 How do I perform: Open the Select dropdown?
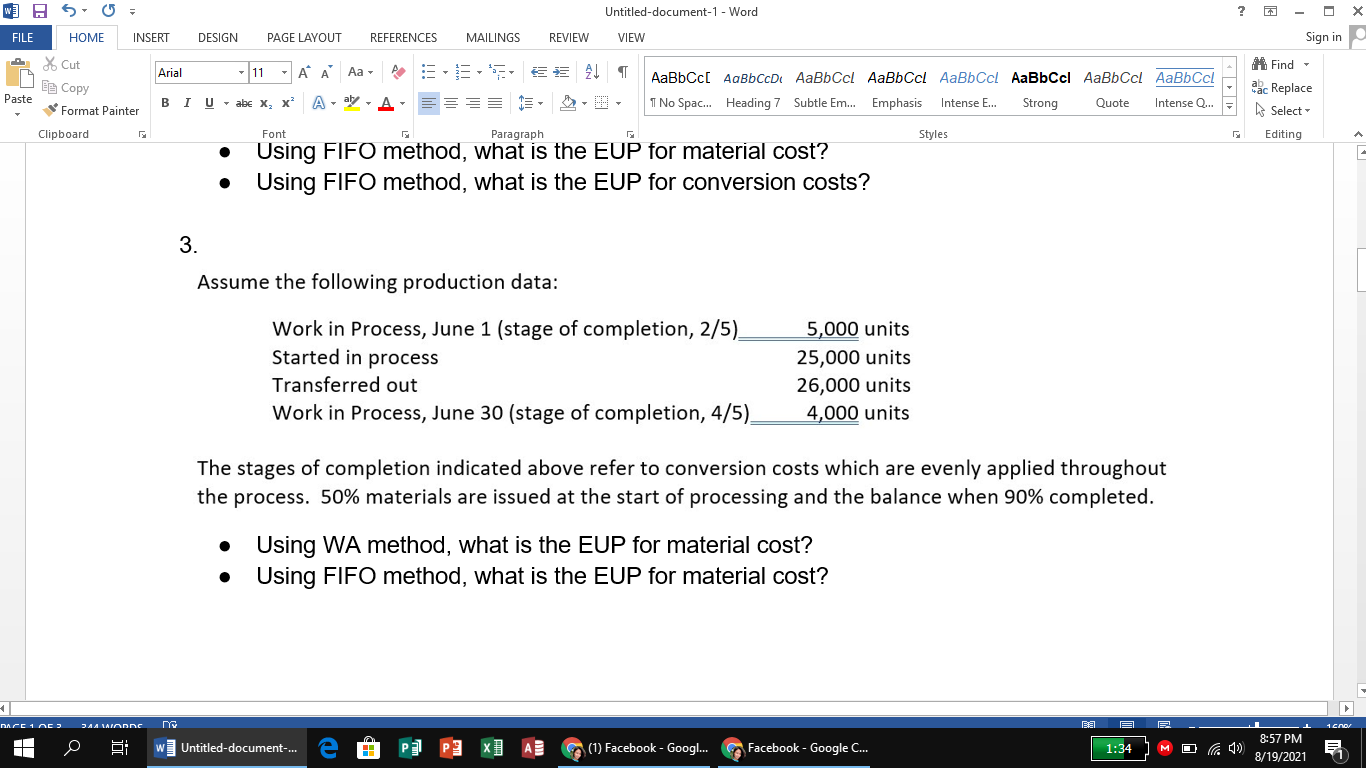tap(1283, 111)
